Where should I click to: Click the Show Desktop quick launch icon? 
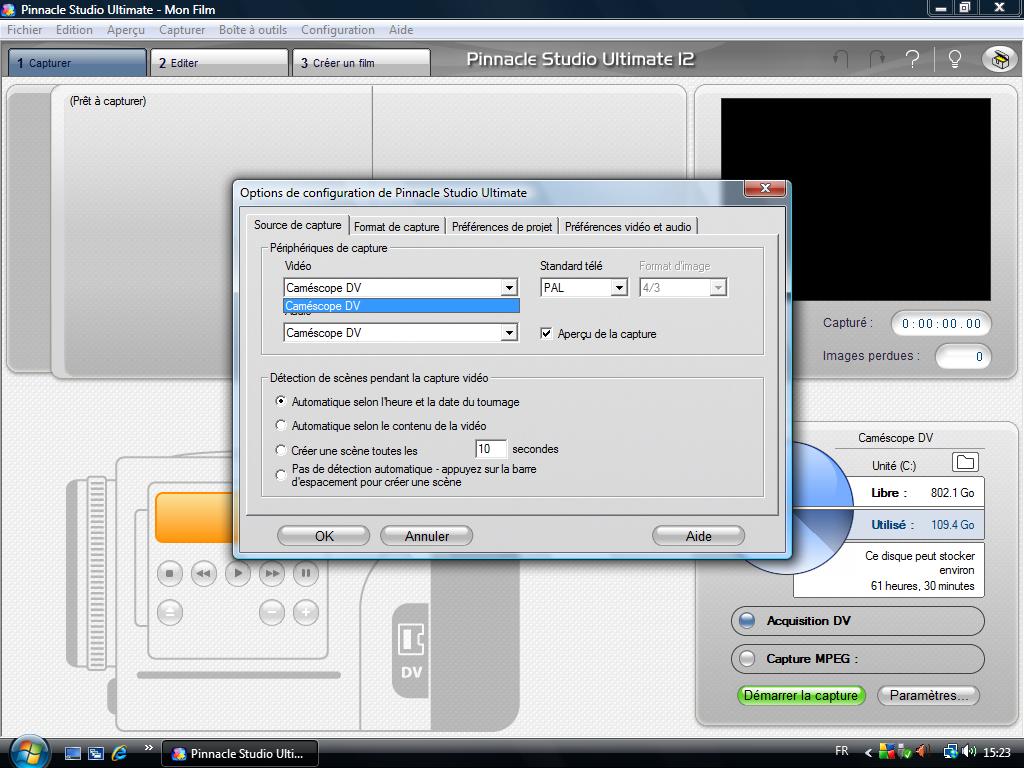(72, 753)
